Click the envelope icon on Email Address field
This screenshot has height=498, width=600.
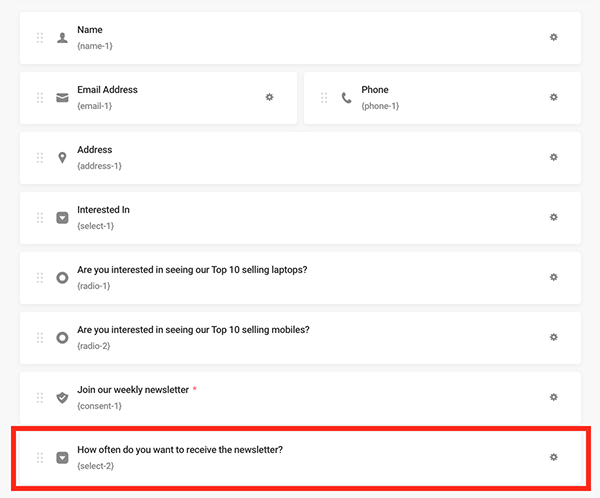click(62, 98)
